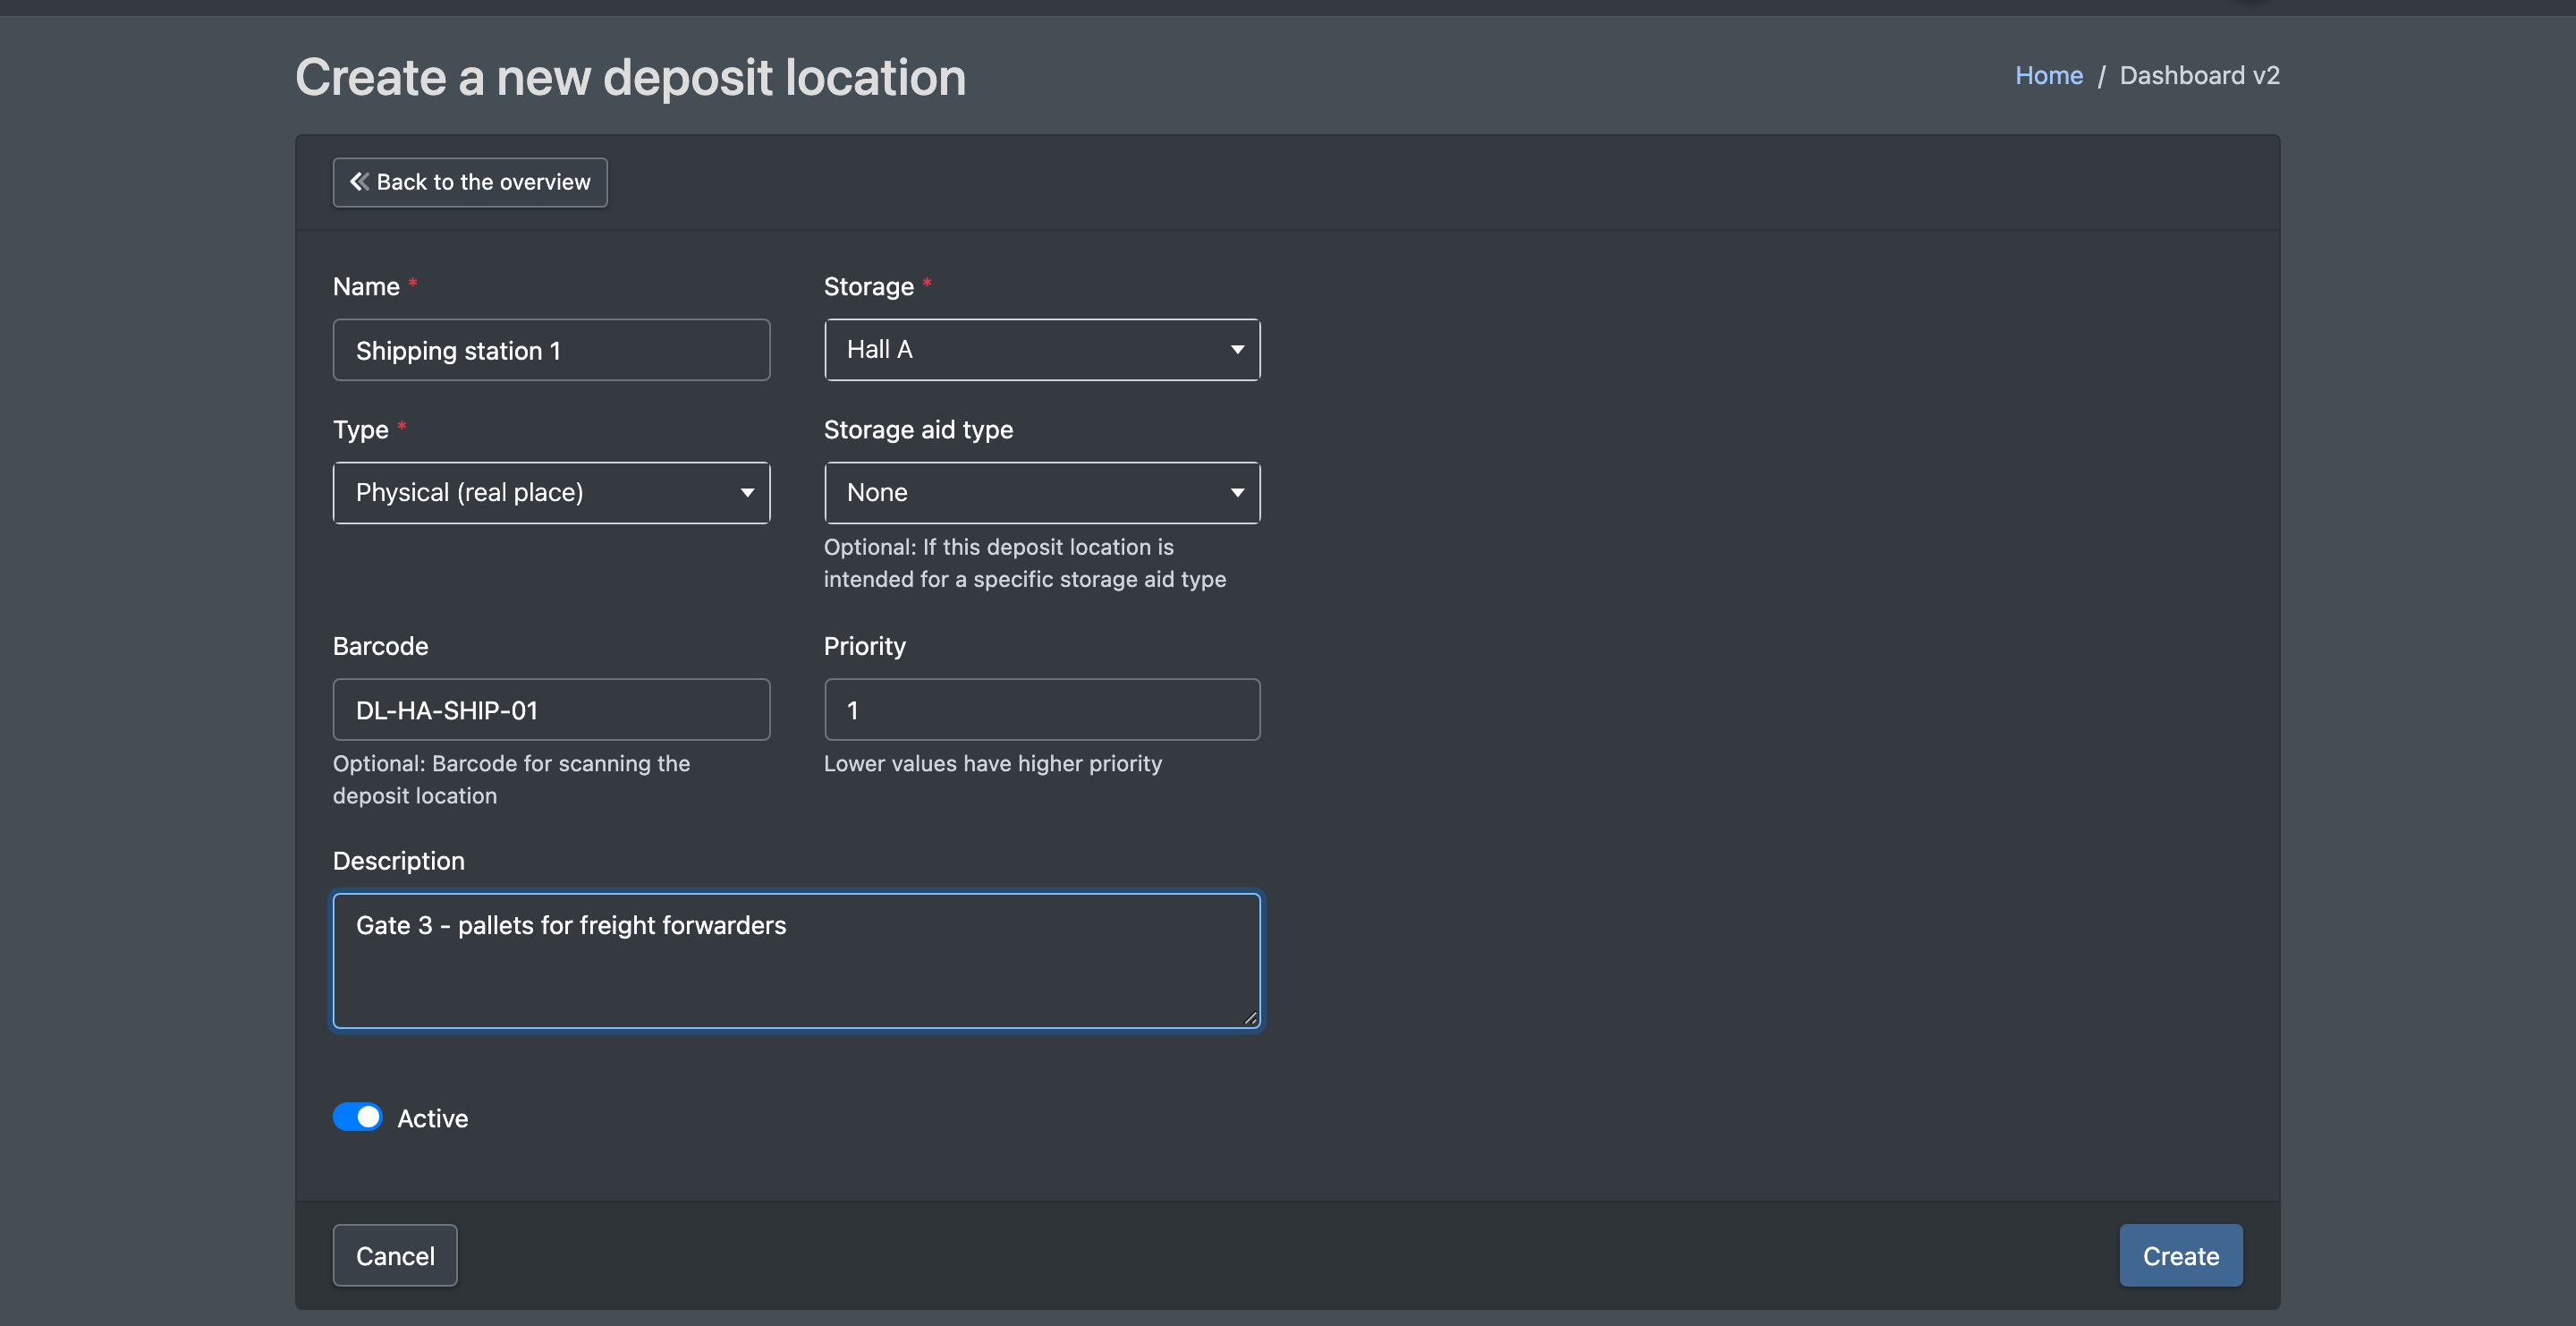This screenshot has width=2576, height=1326.
Task: Click the Description label
Action: point(398,861)
